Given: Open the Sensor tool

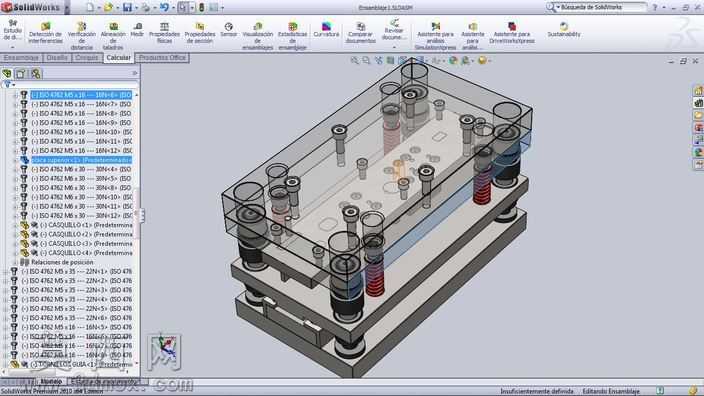Looking at the screenshot, I should [229, 30].
